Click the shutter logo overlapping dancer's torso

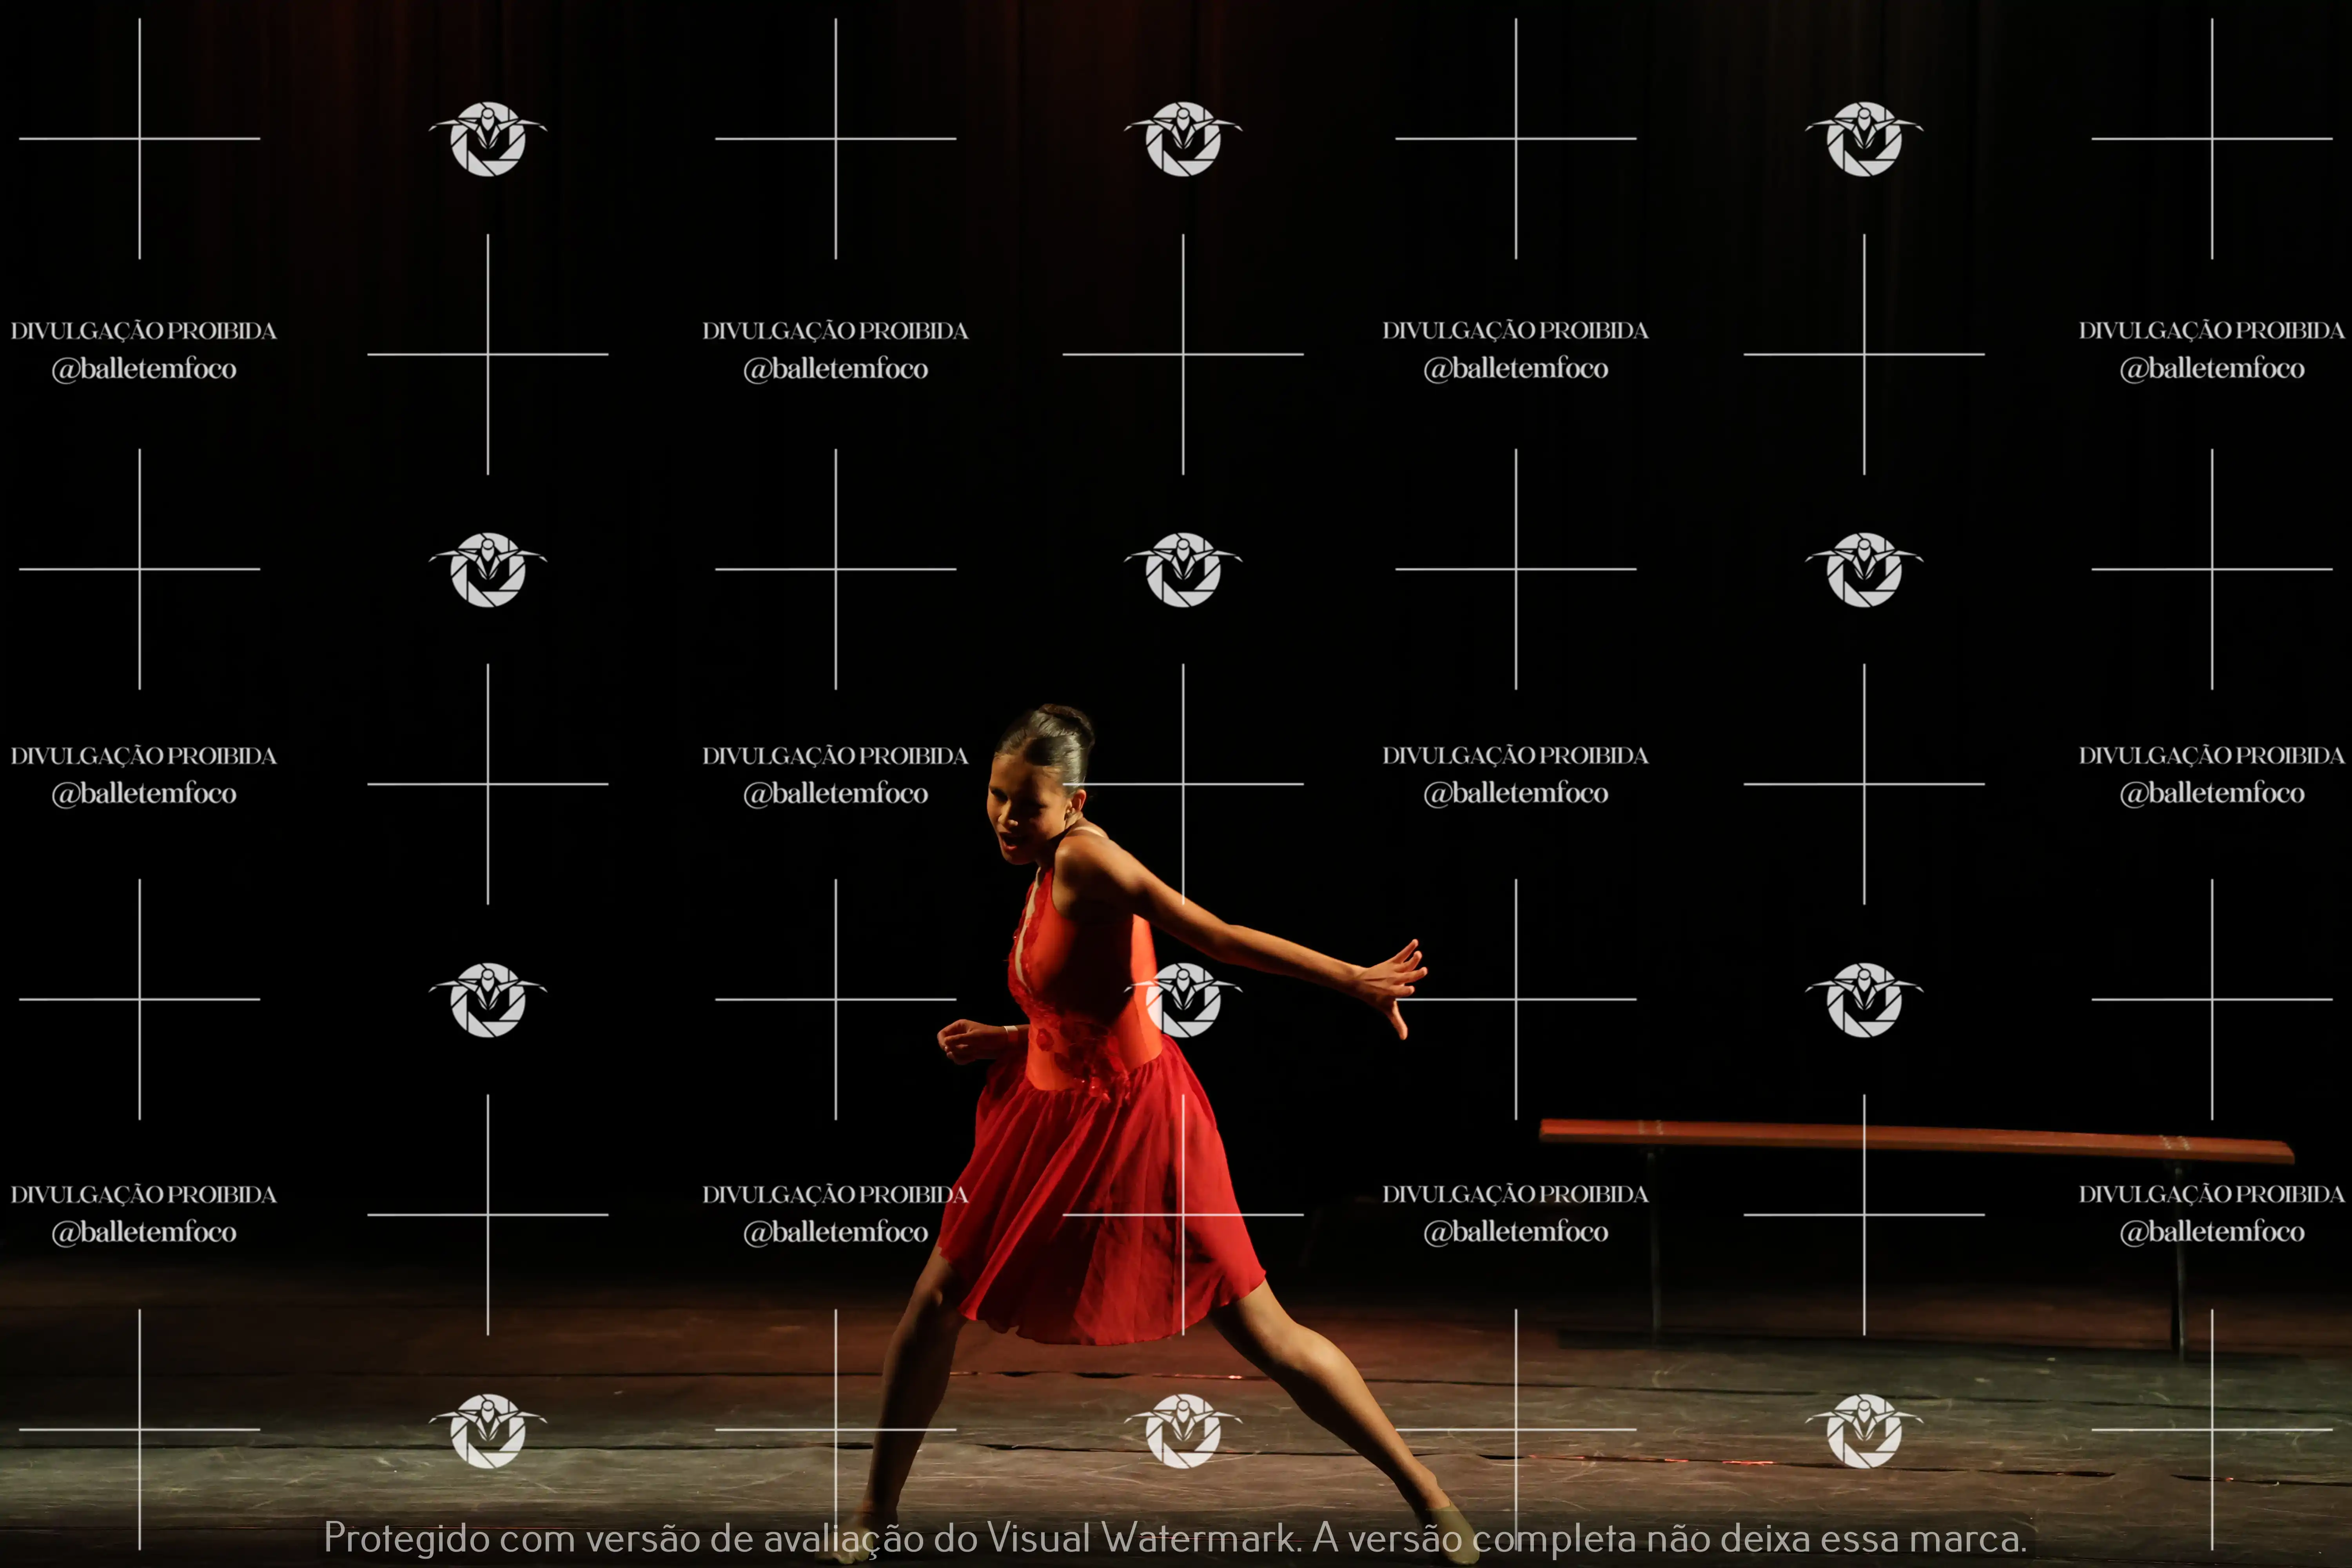(1183, 999)
